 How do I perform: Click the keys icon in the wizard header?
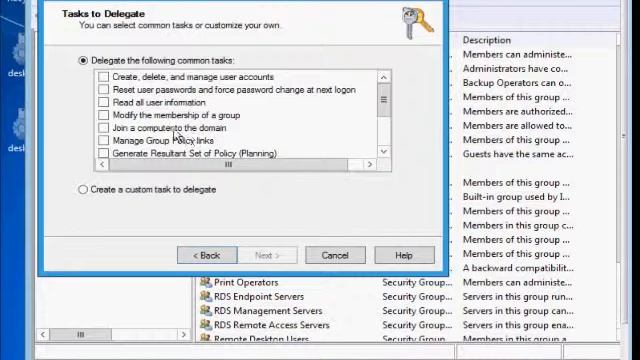coord(417,23)
